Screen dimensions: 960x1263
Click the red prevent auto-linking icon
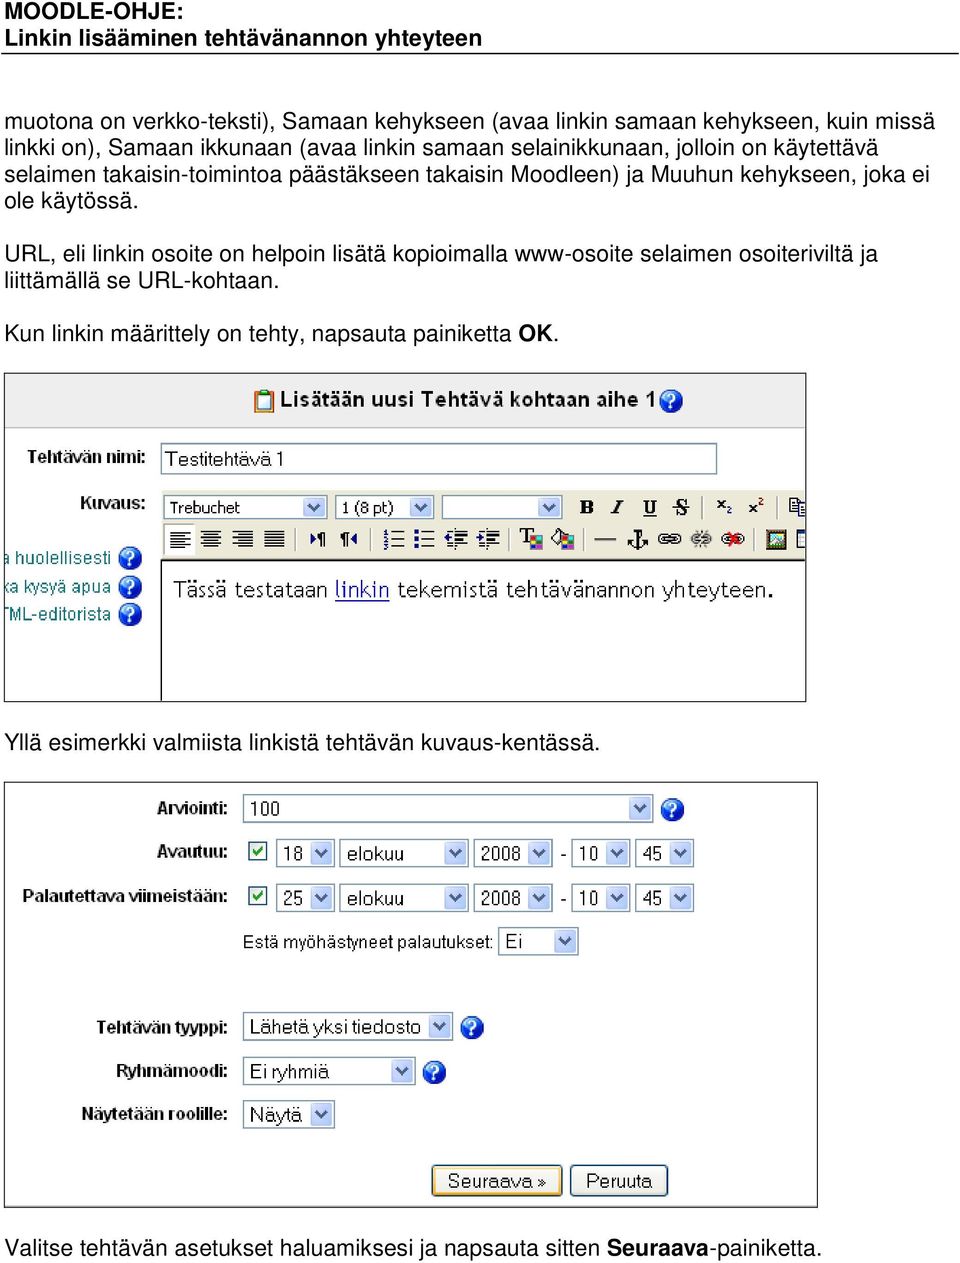click(733, 539)
